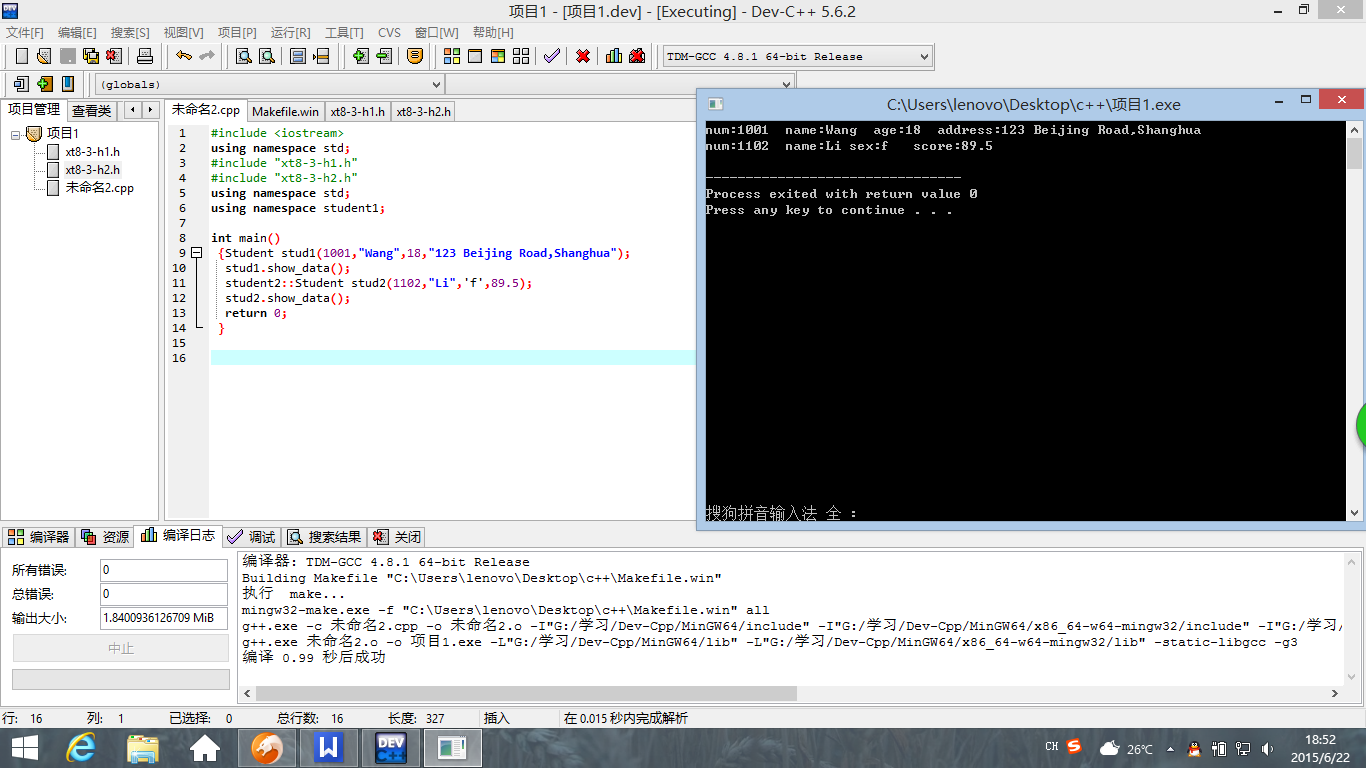Screen dimensions: 1366x768
Task: Click the Run program window icon
Action: point(475,56)
